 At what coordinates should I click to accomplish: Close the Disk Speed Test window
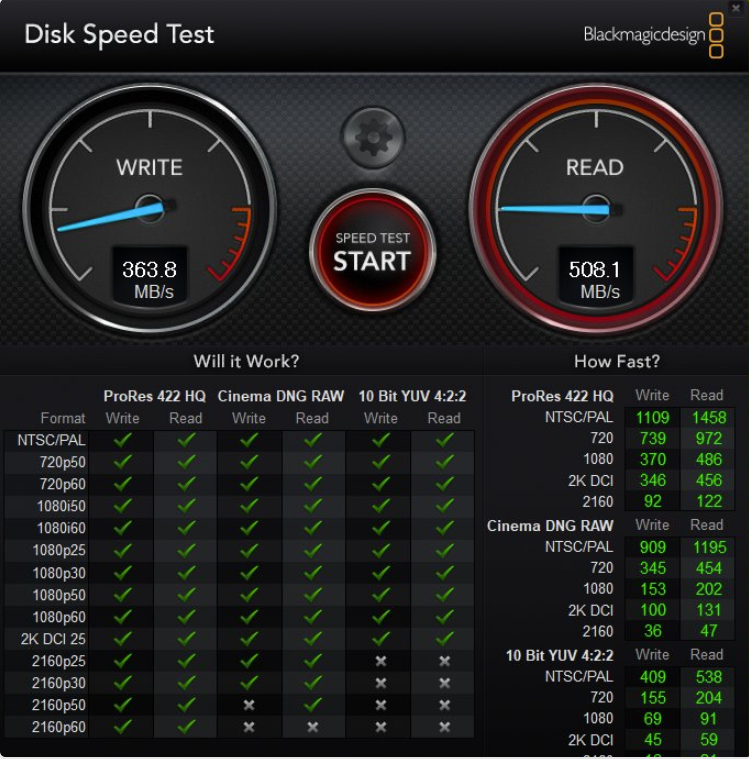click(x=736, y=8)
